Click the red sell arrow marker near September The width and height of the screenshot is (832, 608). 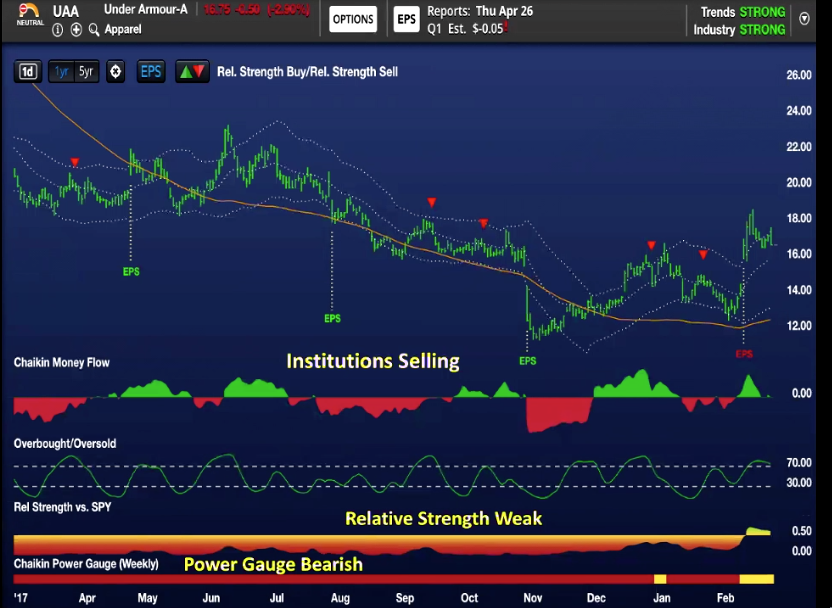coord(431,202)
